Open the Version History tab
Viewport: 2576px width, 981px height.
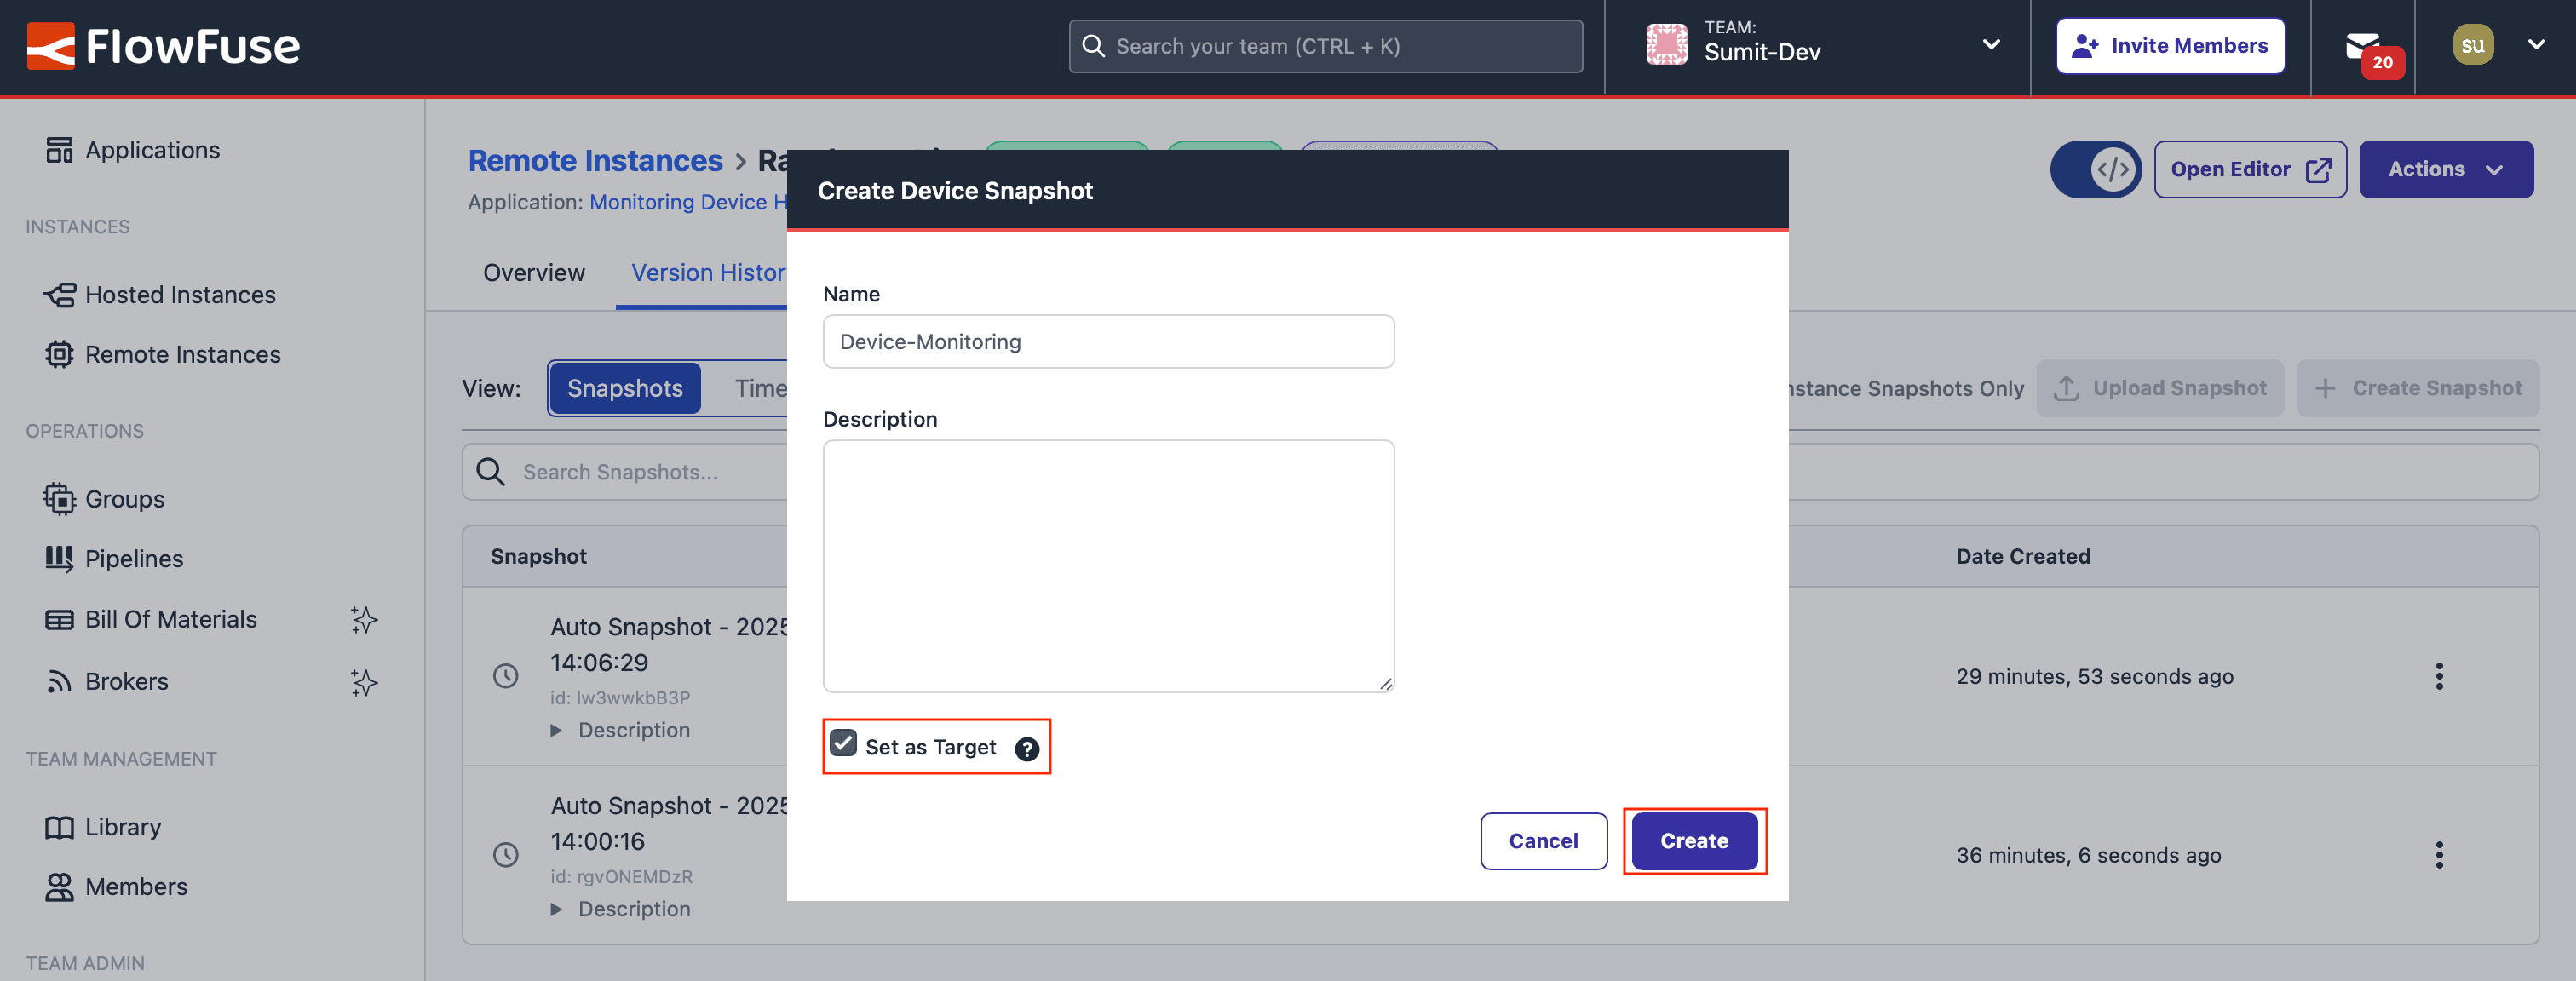pyautogui.click(x=710, y=272)
